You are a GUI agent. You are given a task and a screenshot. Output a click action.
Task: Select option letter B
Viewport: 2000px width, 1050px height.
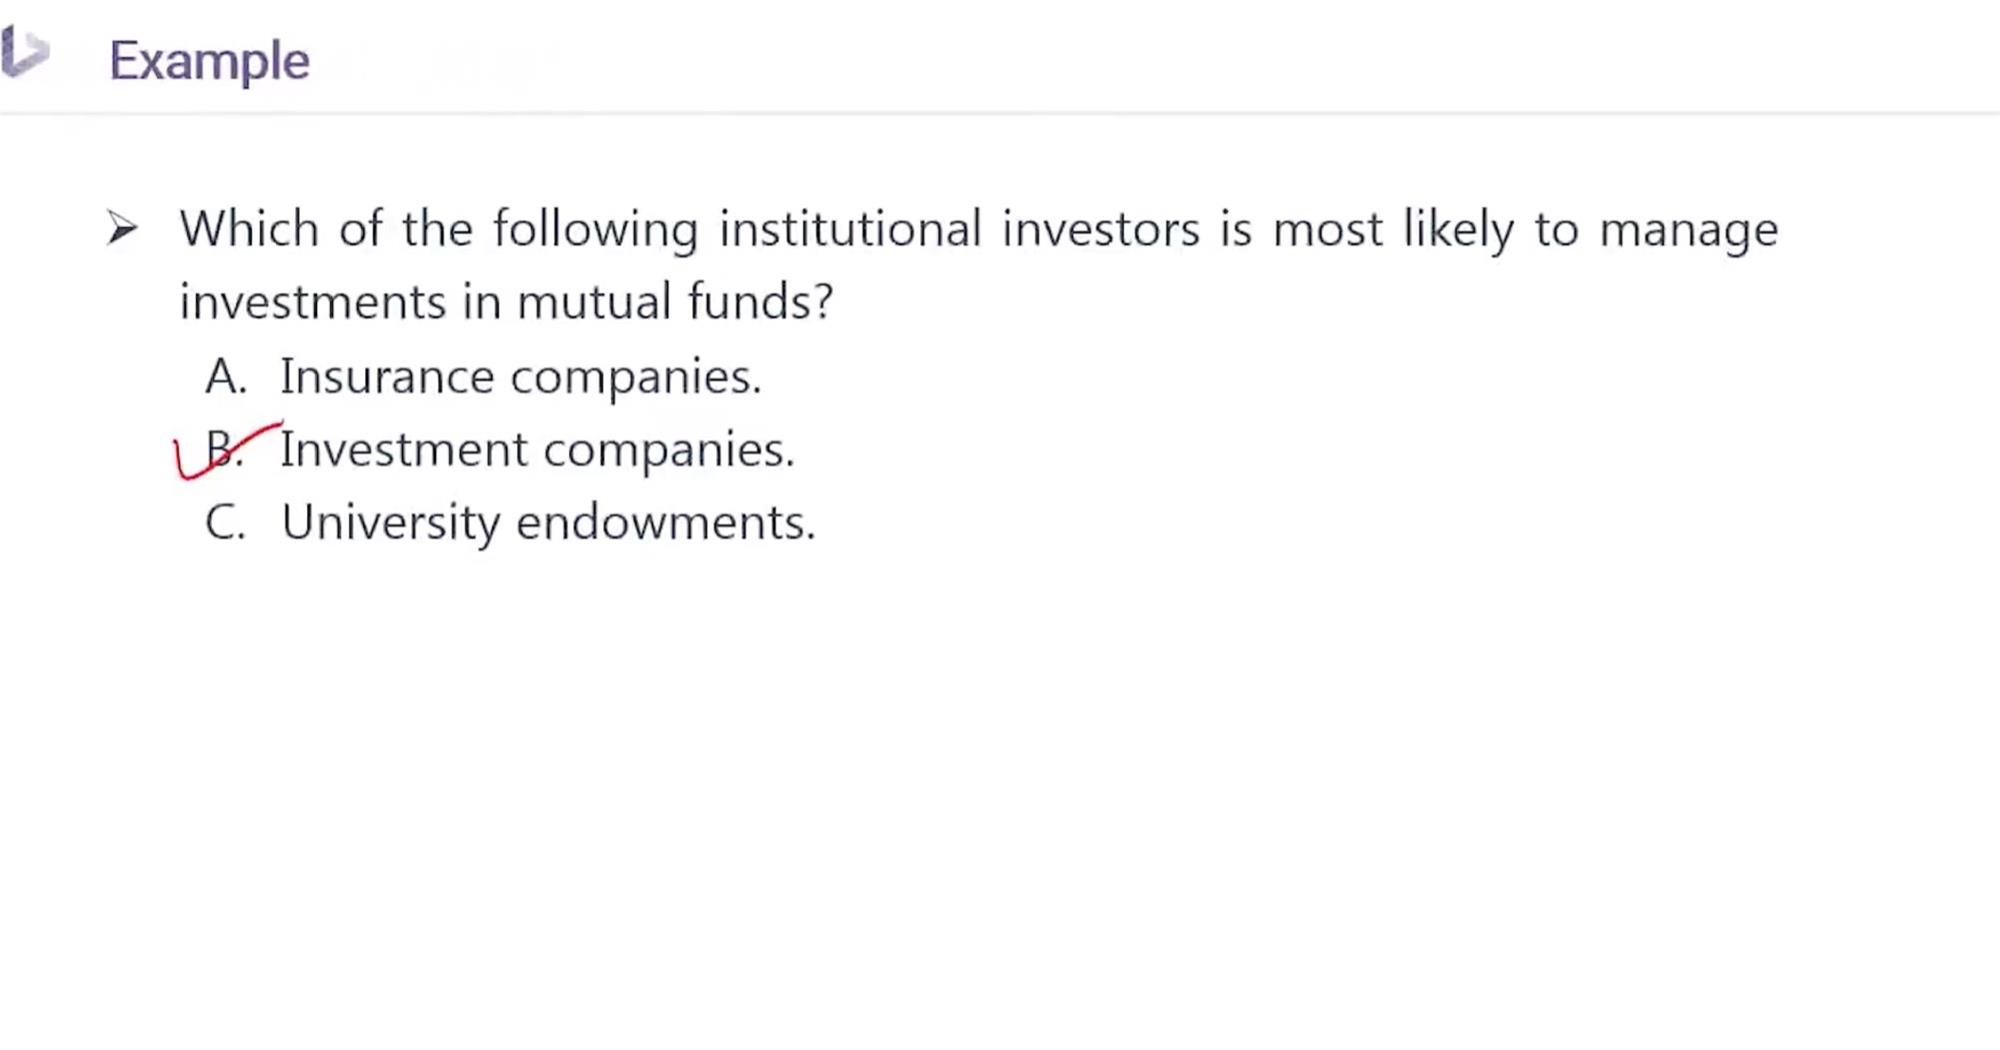point(223,449)
